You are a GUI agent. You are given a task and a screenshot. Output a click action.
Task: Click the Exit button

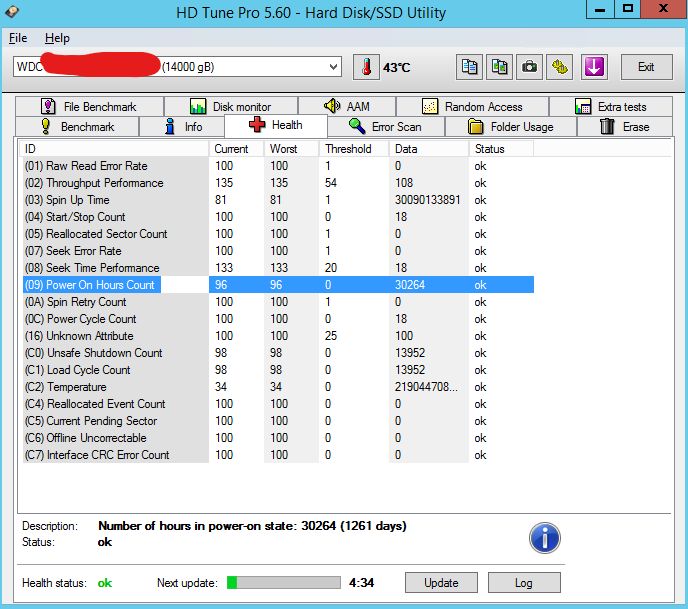point(646,67)
